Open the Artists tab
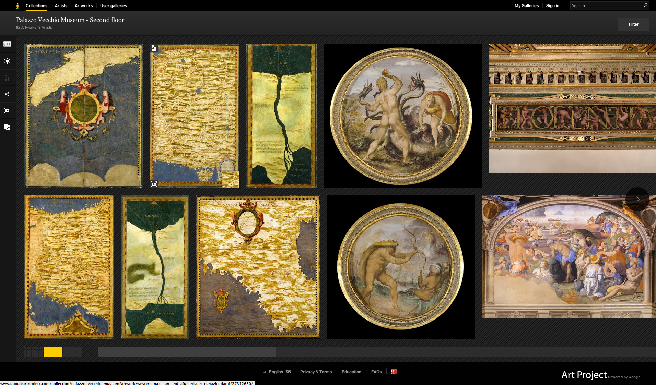This screenshot has height=385, width=656. pos(61,6)
